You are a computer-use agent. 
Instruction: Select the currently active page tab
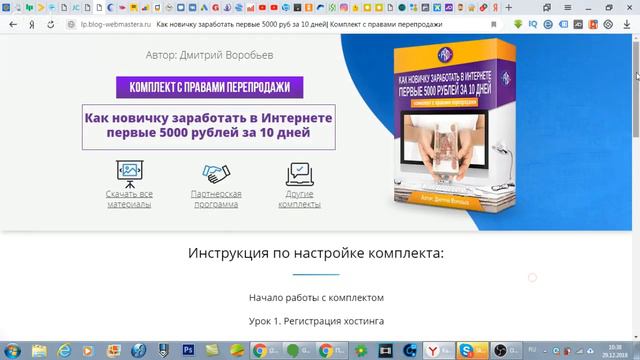point(99,7)
